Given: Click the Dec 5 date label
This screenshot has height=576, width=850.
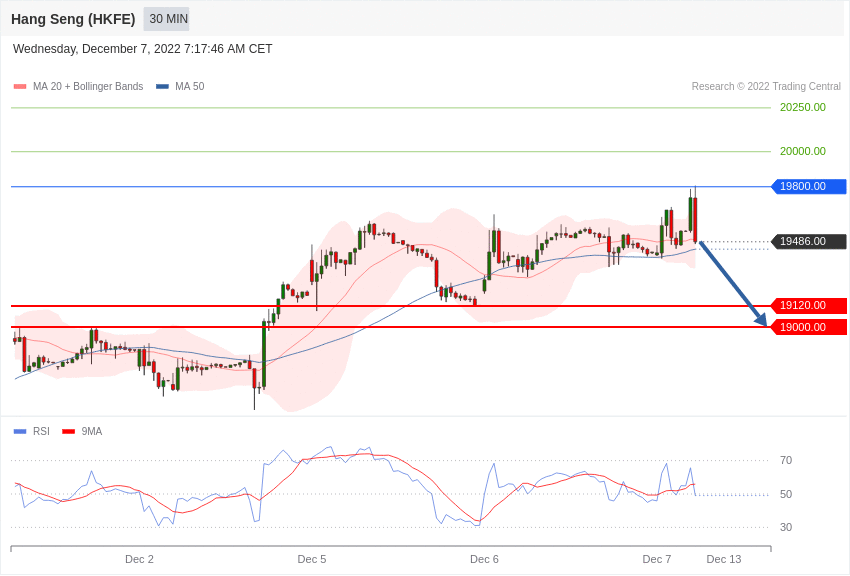Looking at the screenshot, I should (312, 559).
